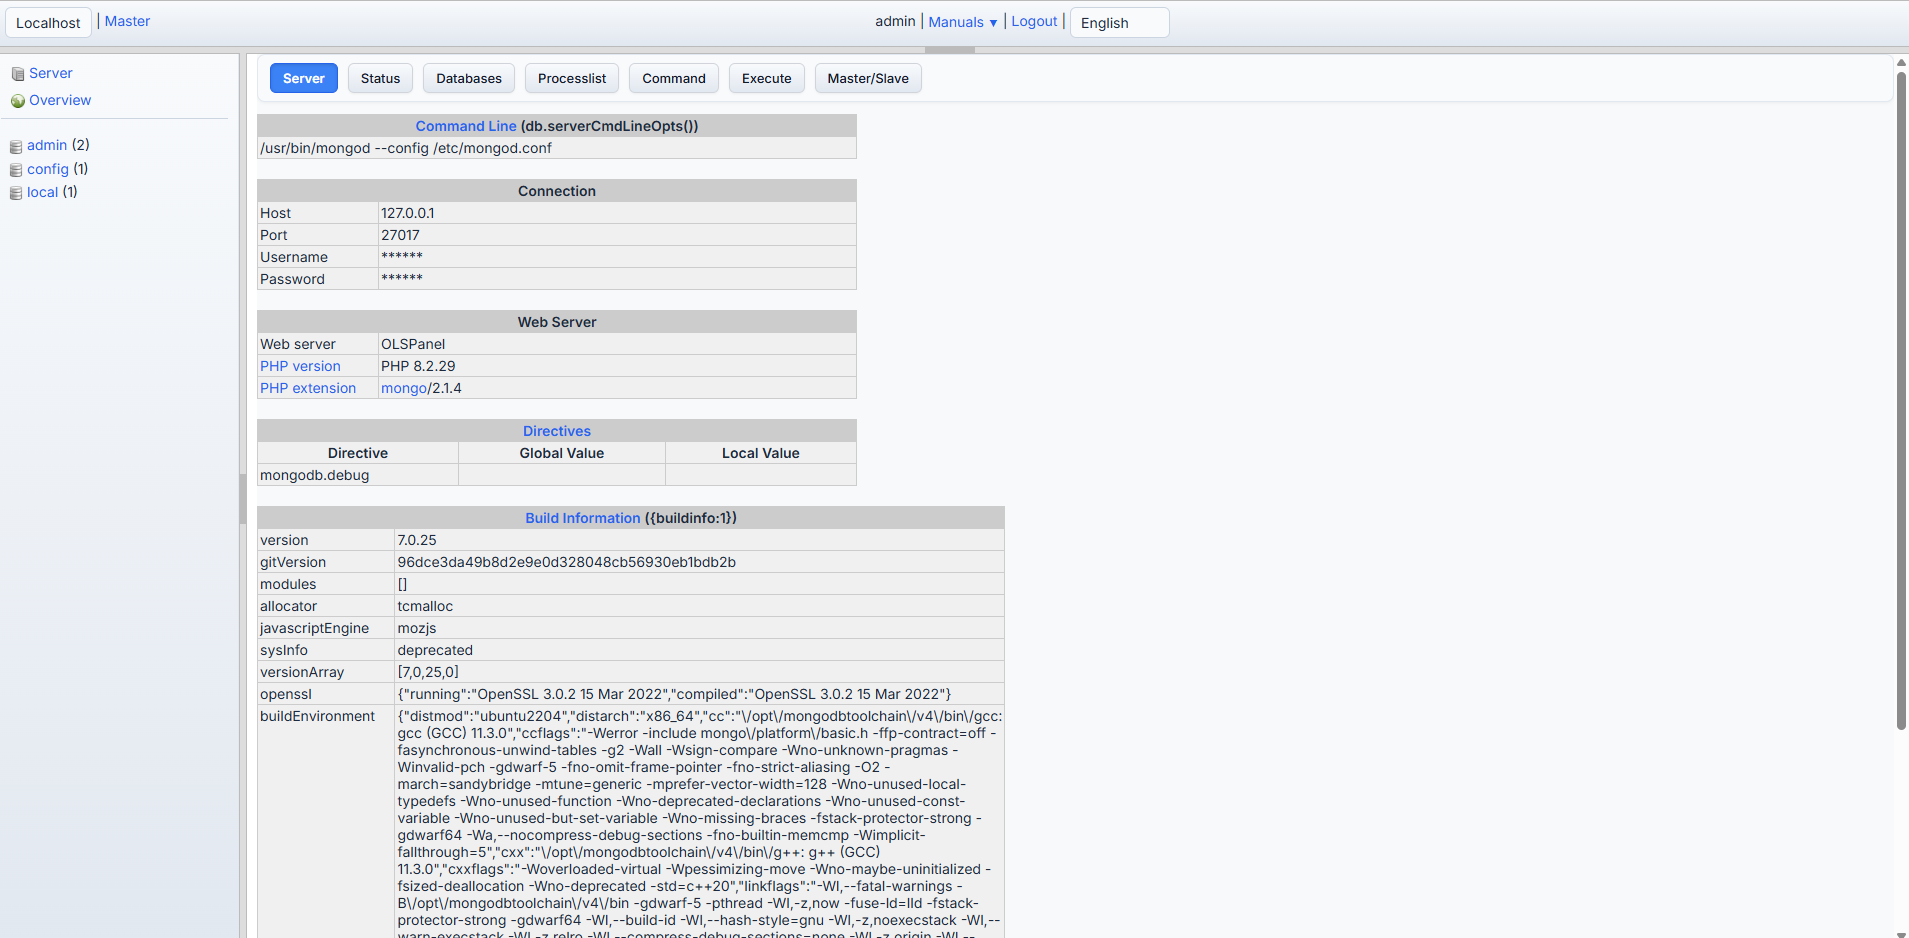The image size is (1909, 938).
Task: Click the config database cylinder icon
Action: [x=16, y=170]
